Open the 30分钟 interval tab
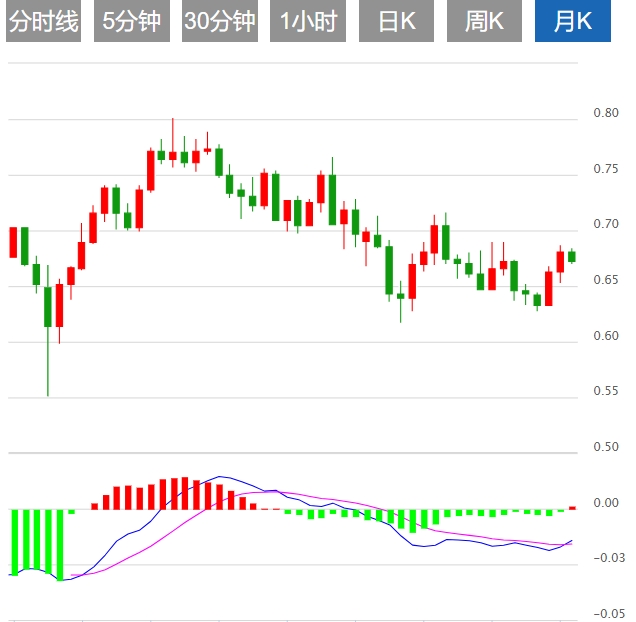636x622 pixels. point(220,22)
